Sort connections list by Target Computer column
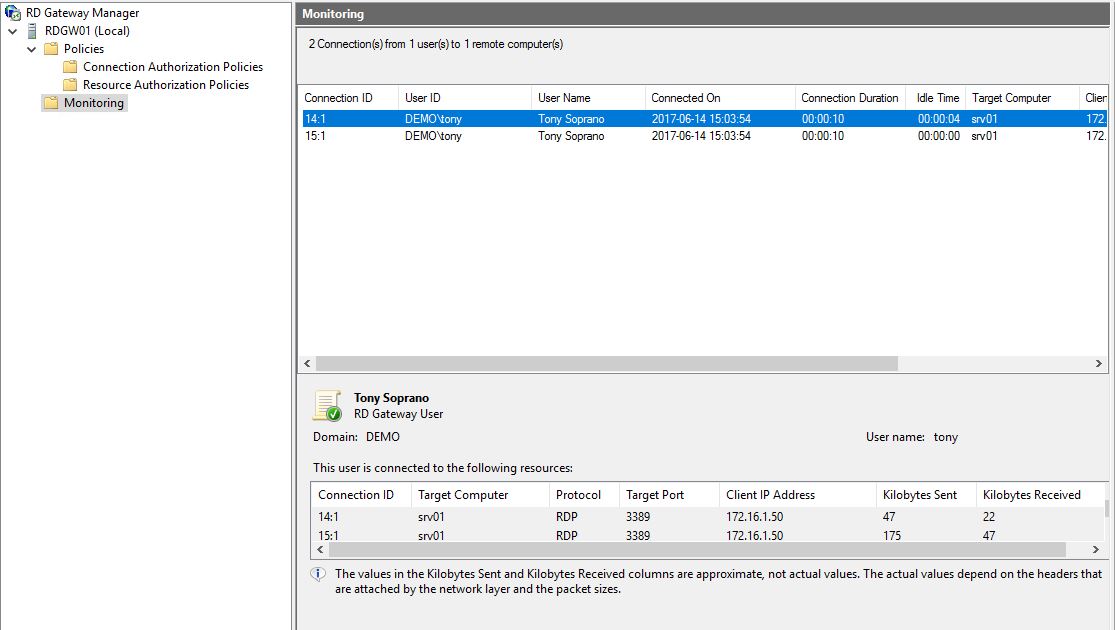1115x630 pixels. [x=1022, y=98]
